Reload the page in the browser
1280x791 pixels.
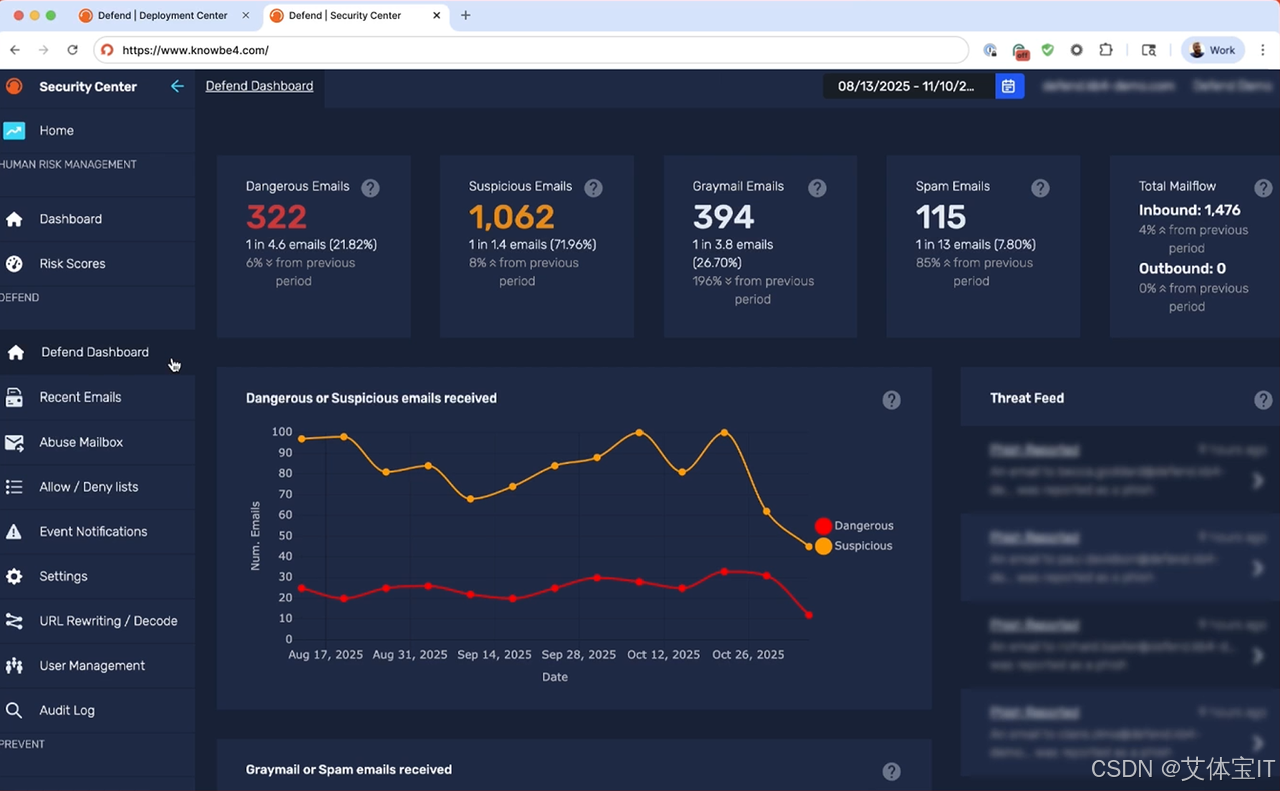(72, 50)
